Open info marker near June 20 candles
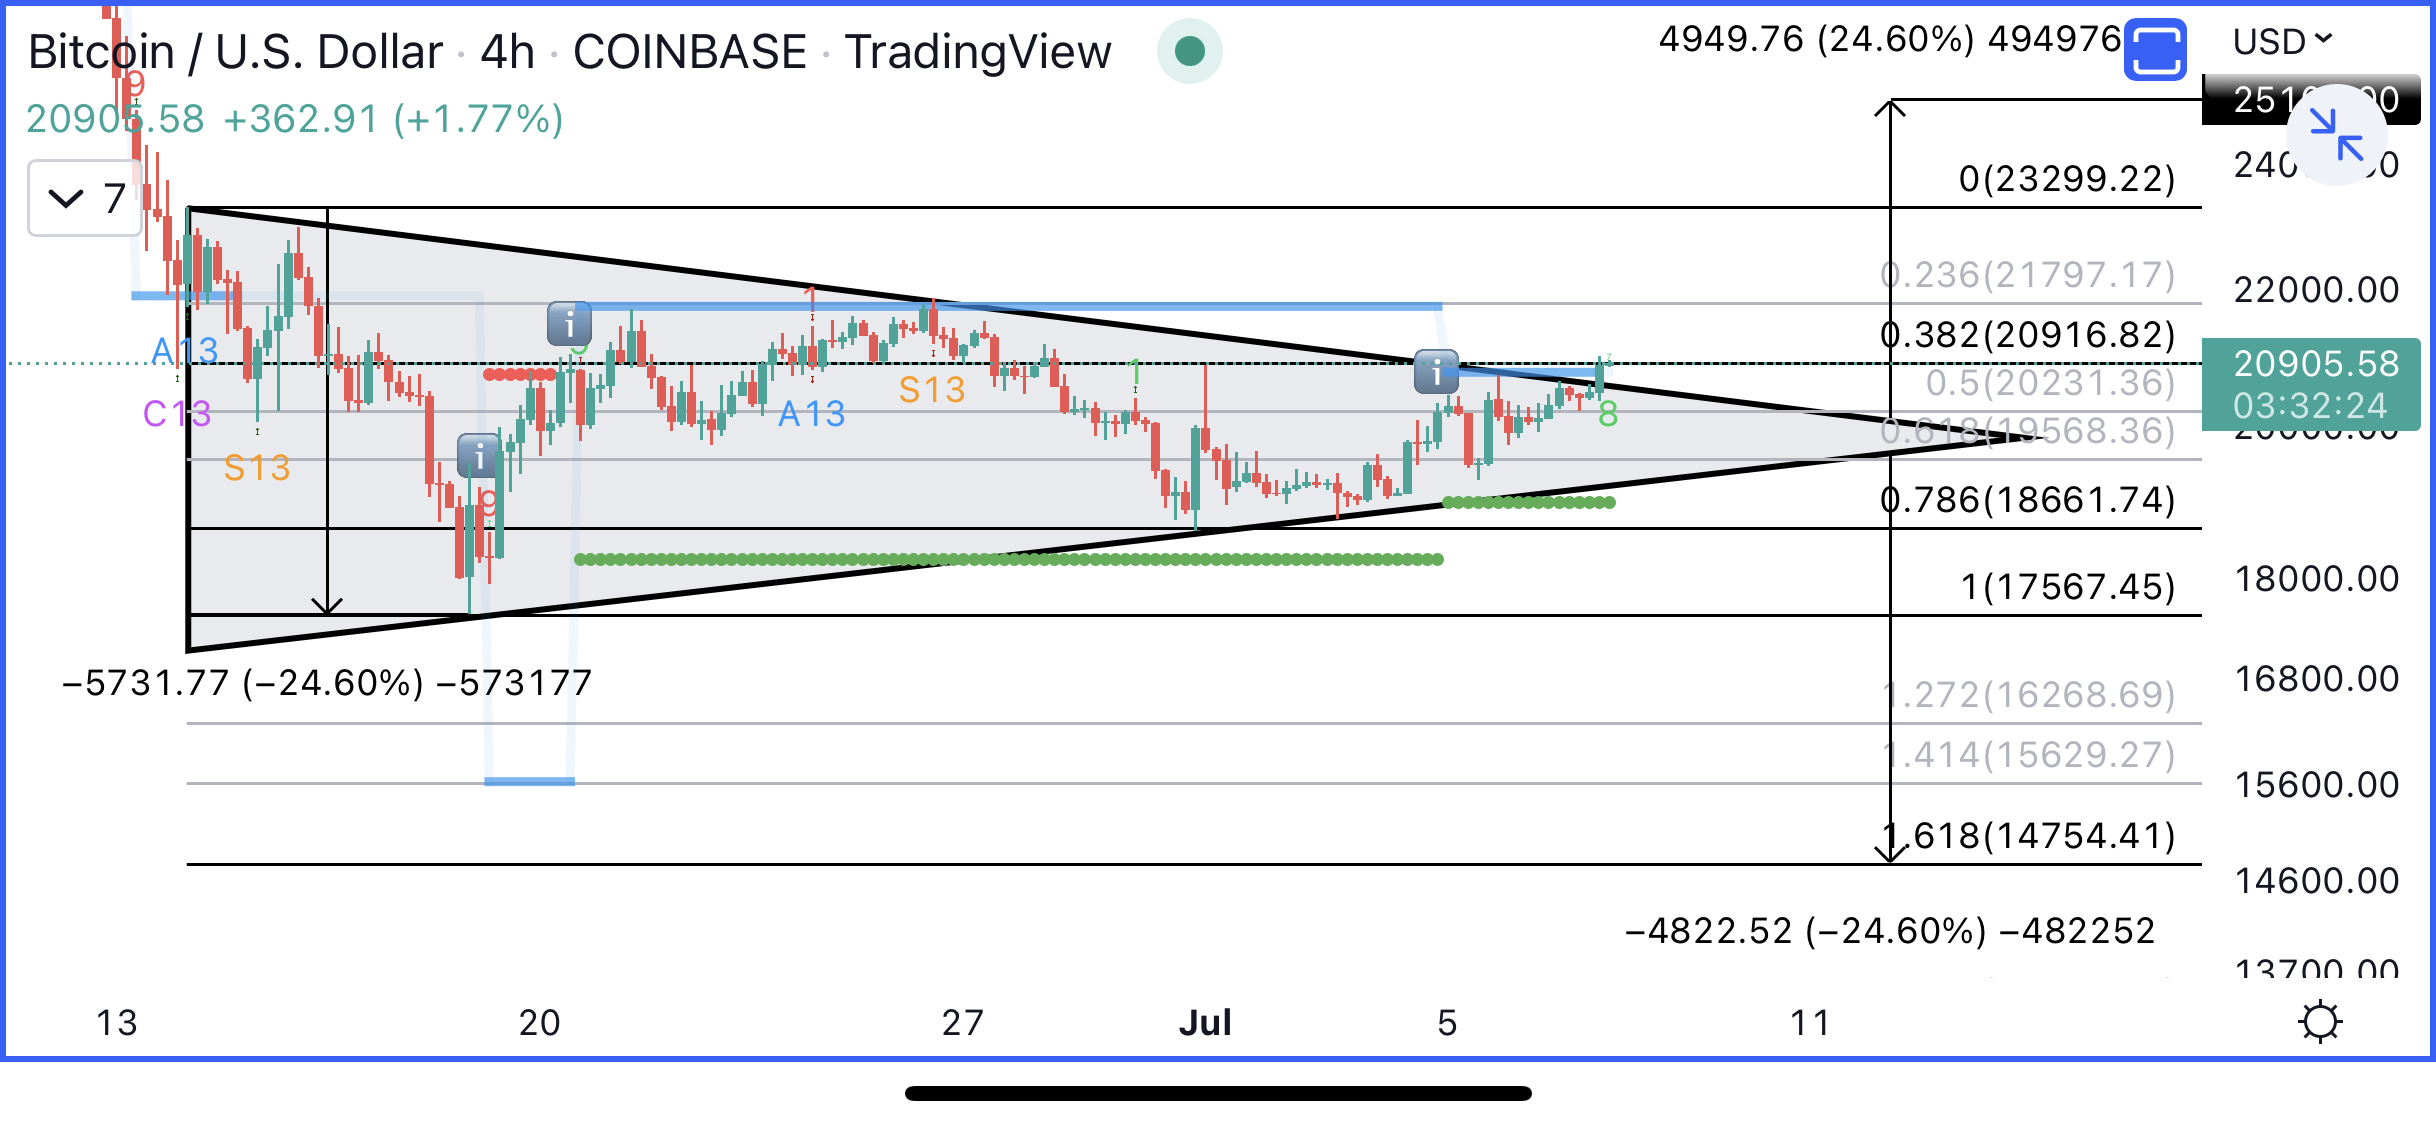 (569, 324)
